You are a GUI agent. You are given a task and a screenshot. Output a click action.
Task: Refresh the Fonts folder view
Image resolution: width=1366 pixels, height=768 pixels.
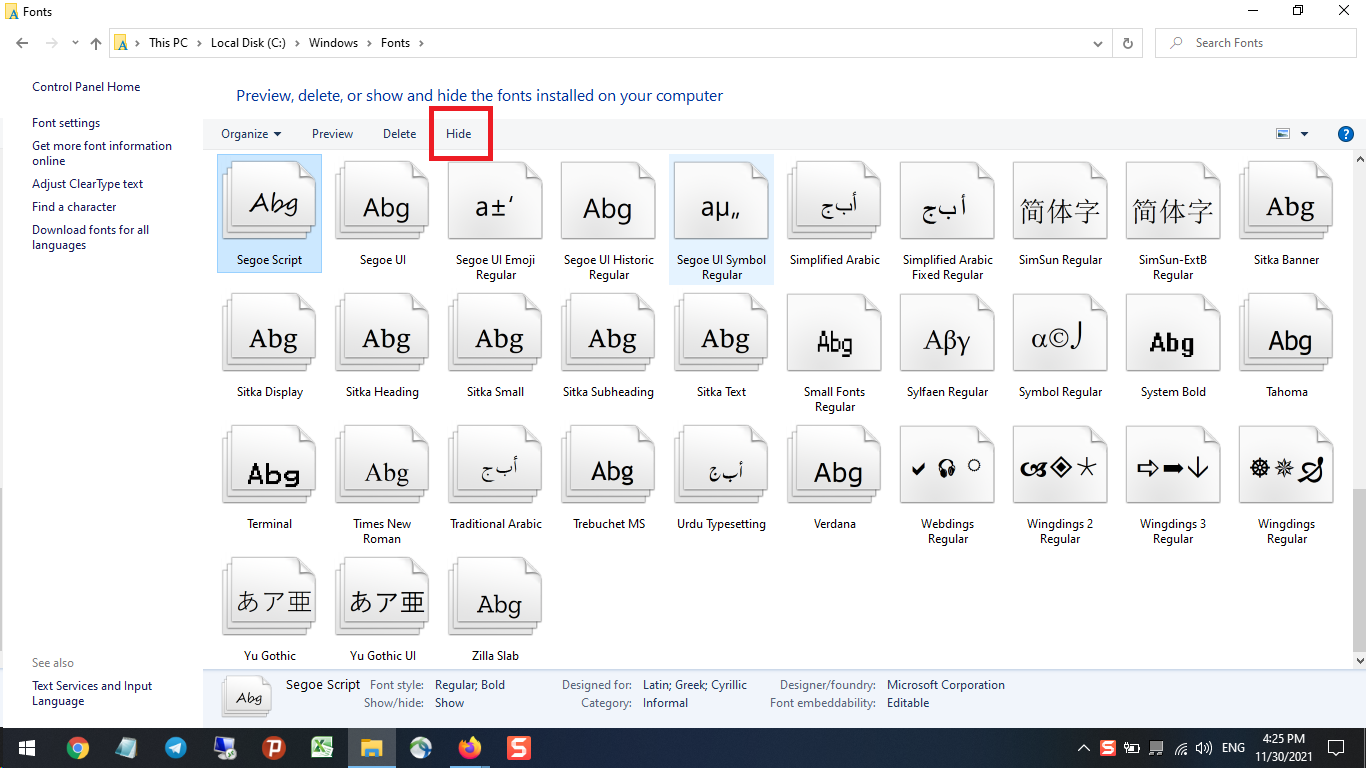pyautogui.click(x=1128, y=43)
